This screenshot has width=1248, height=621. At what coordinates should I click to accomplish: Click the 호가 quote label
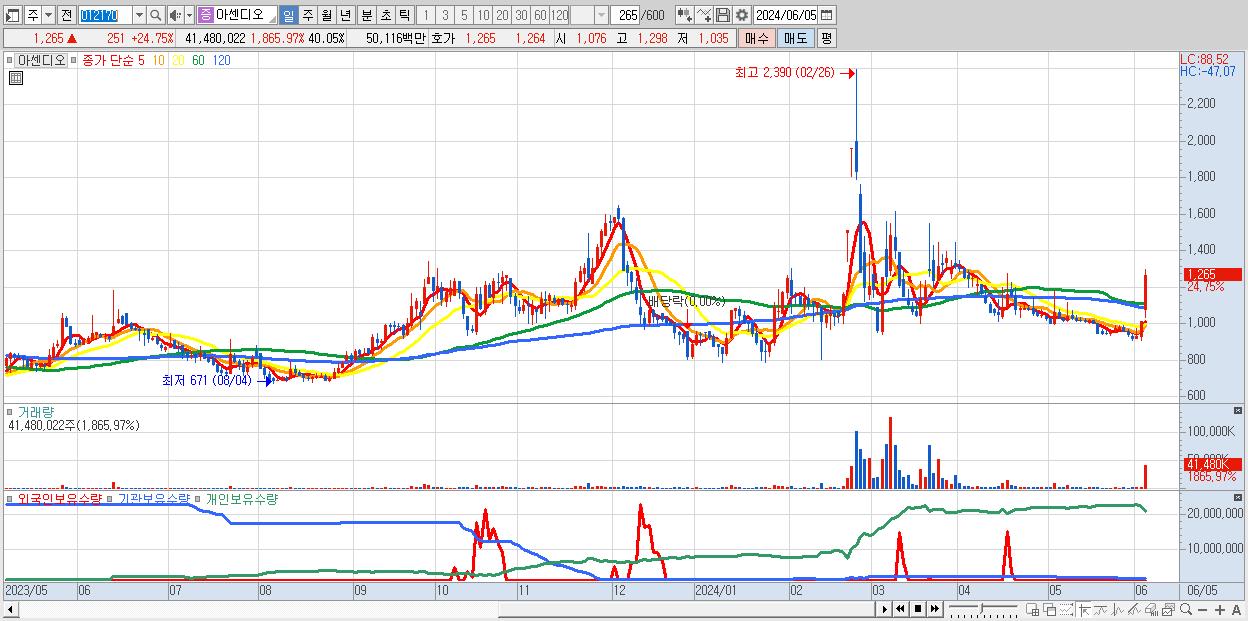(443, 38)
